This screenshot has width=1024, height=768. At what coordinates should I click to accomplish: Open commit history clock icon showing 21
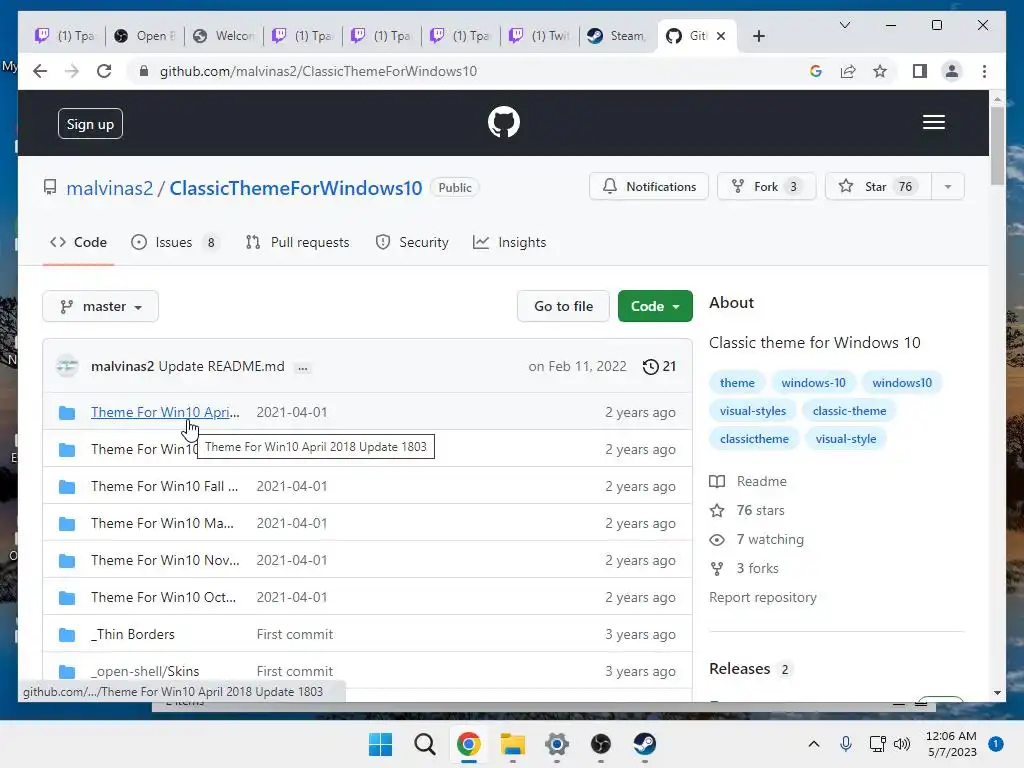[659, 366]
